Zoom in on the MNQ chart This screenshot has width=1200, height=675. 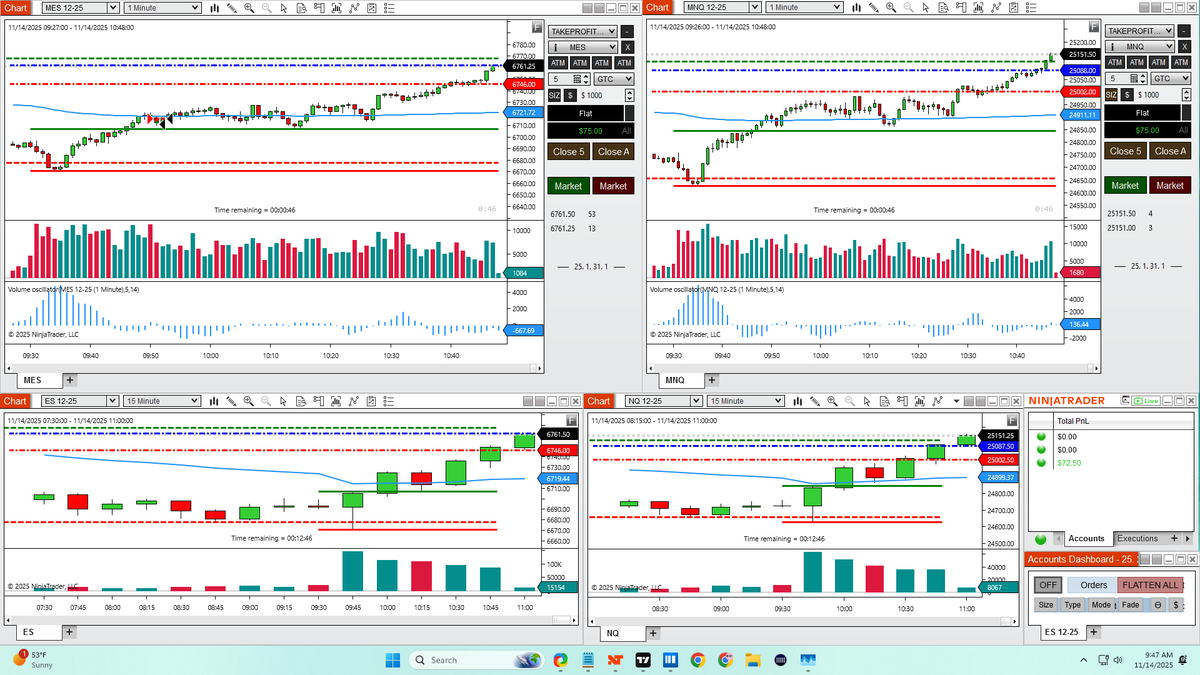click(891, 8)
